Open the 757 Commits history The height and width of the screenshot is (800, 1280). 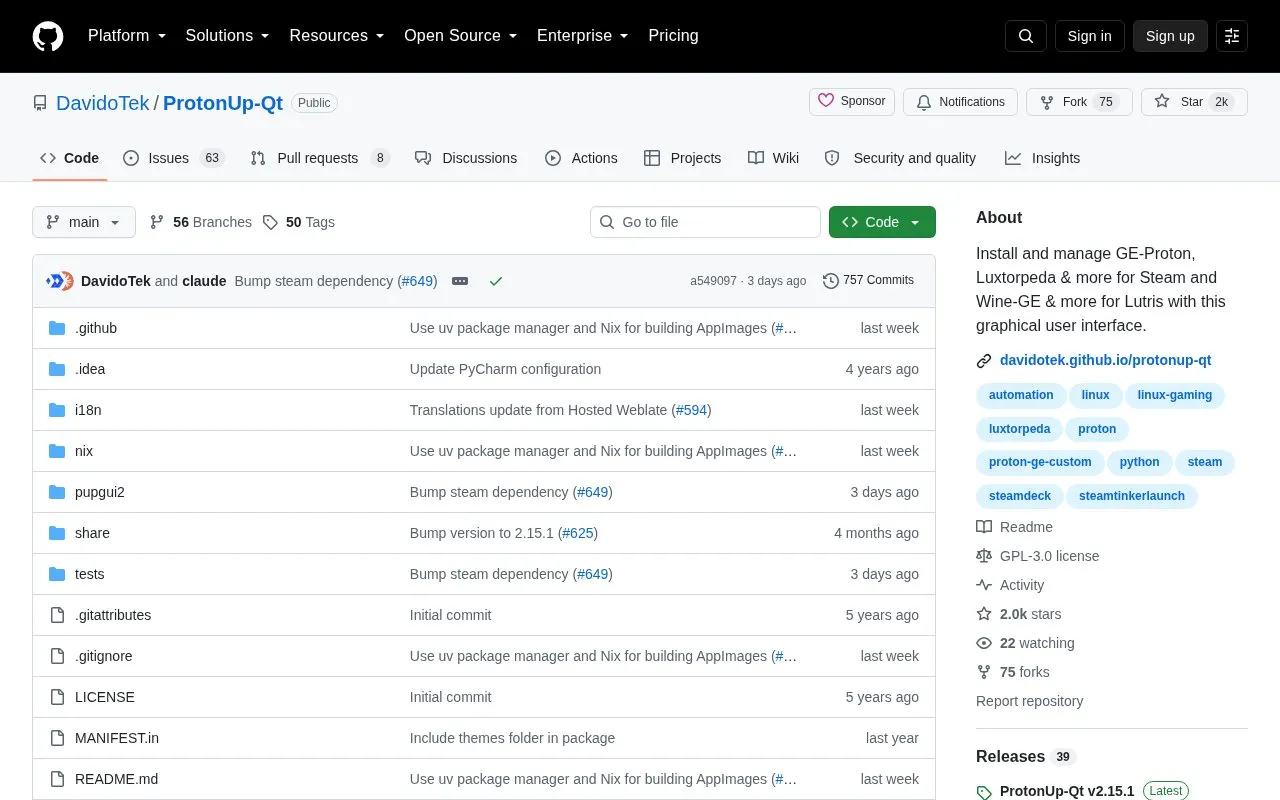pos(868,281)
